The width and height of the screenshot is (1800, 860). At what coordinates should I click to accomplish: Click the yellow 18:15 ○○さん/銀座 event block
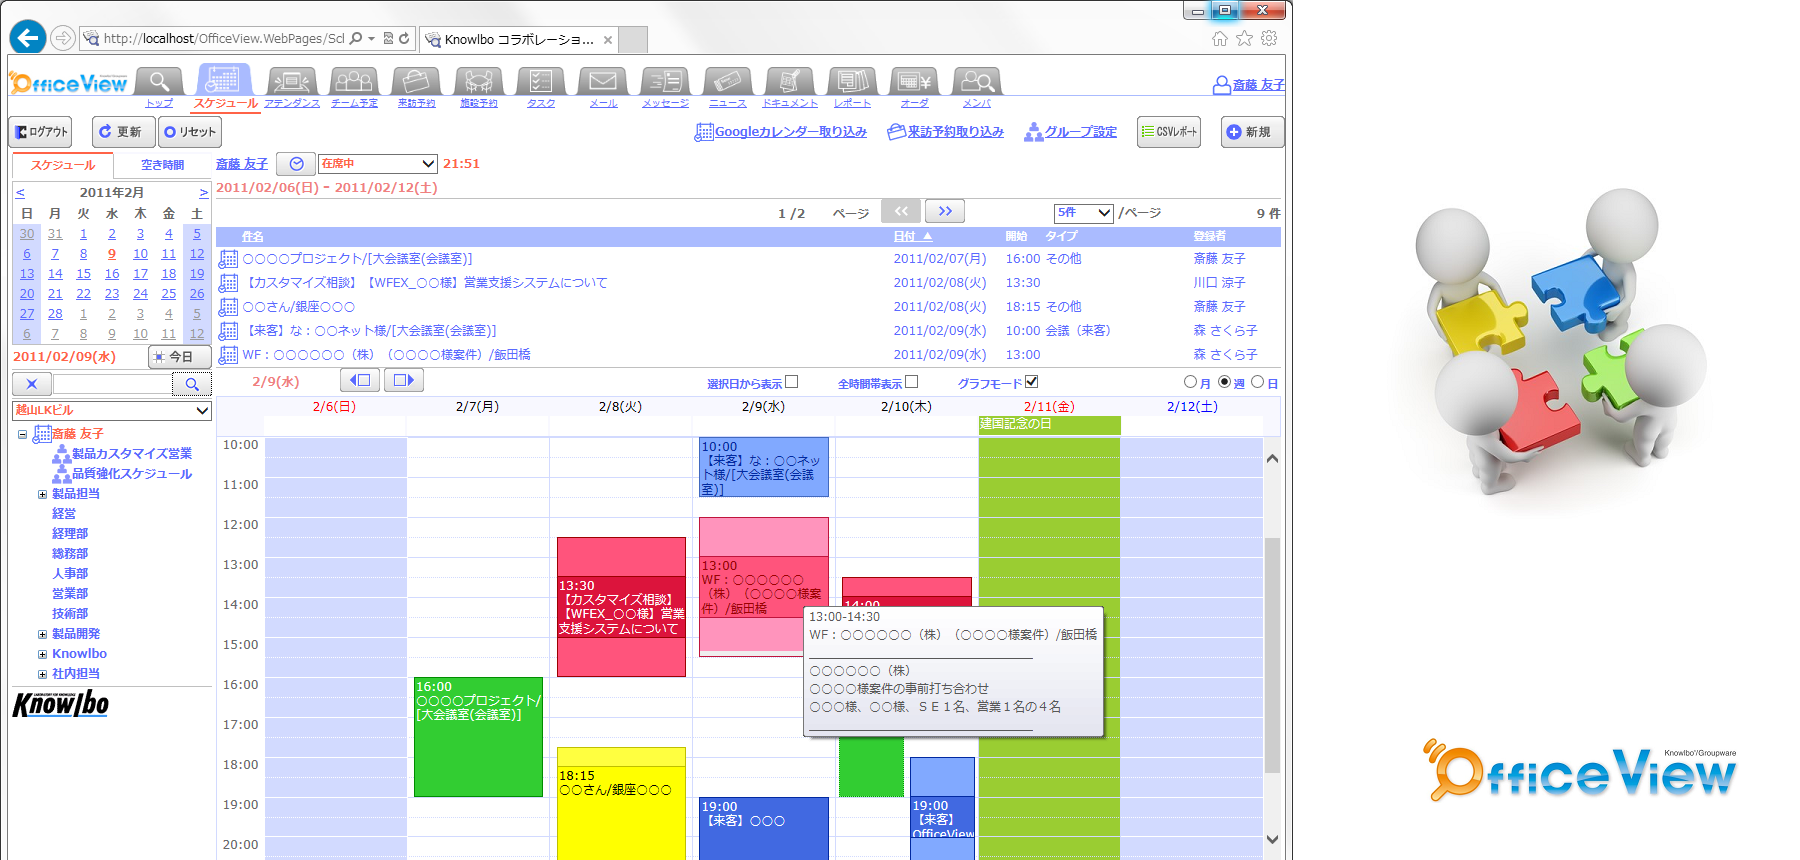click(x=621, y=805)
